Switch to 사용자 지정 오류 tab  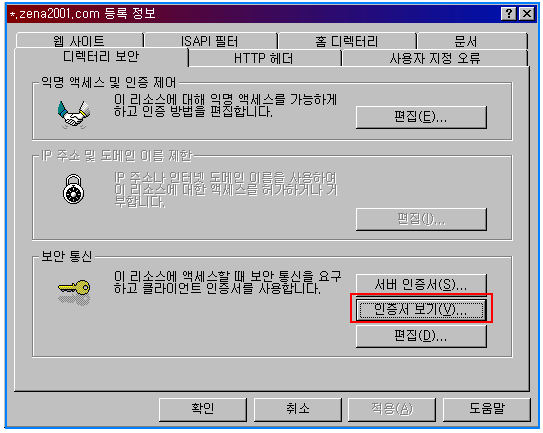[435, 58]
